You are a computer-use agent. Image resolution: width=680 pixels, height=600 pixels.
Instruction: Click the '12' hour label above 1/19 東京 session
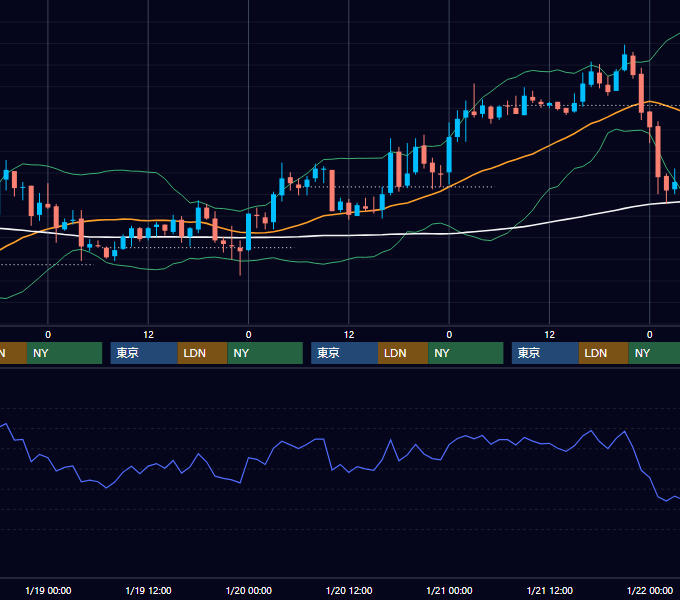(148, 335)
